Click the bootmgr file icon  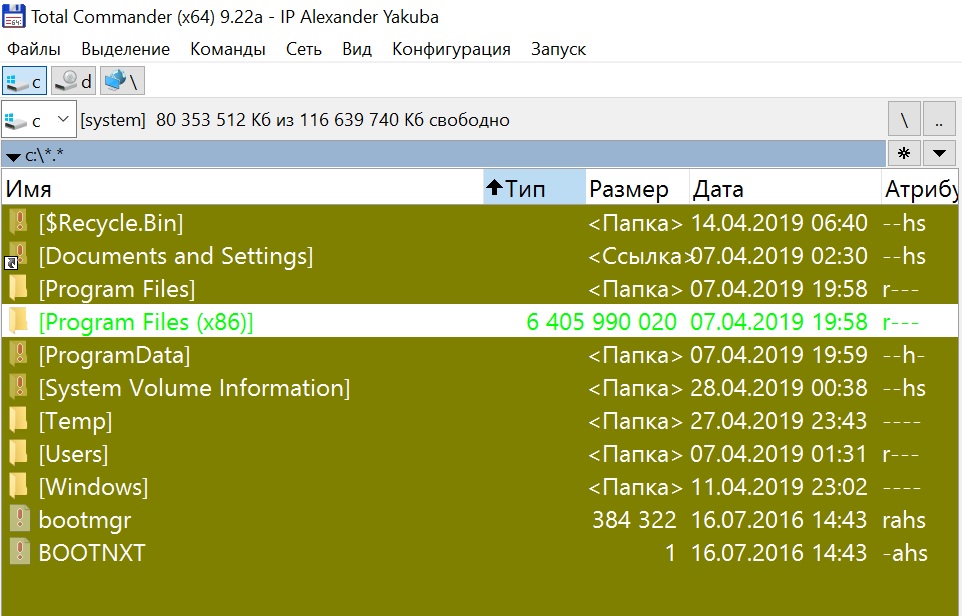[x=20, y=519]
